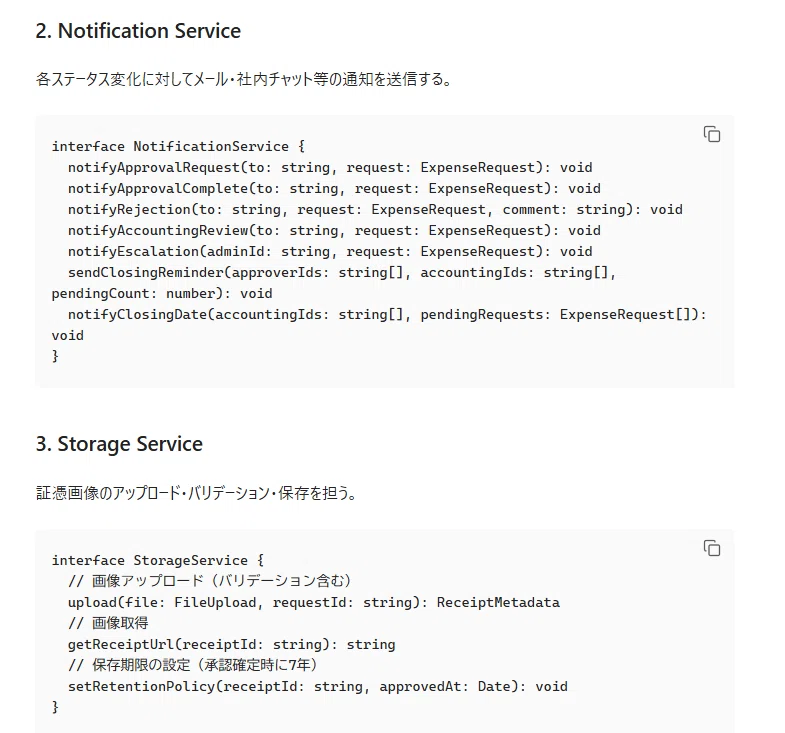Click the '// 画像取得' comment line
Screen dimensions: 785x733
[x=108, y=623]
